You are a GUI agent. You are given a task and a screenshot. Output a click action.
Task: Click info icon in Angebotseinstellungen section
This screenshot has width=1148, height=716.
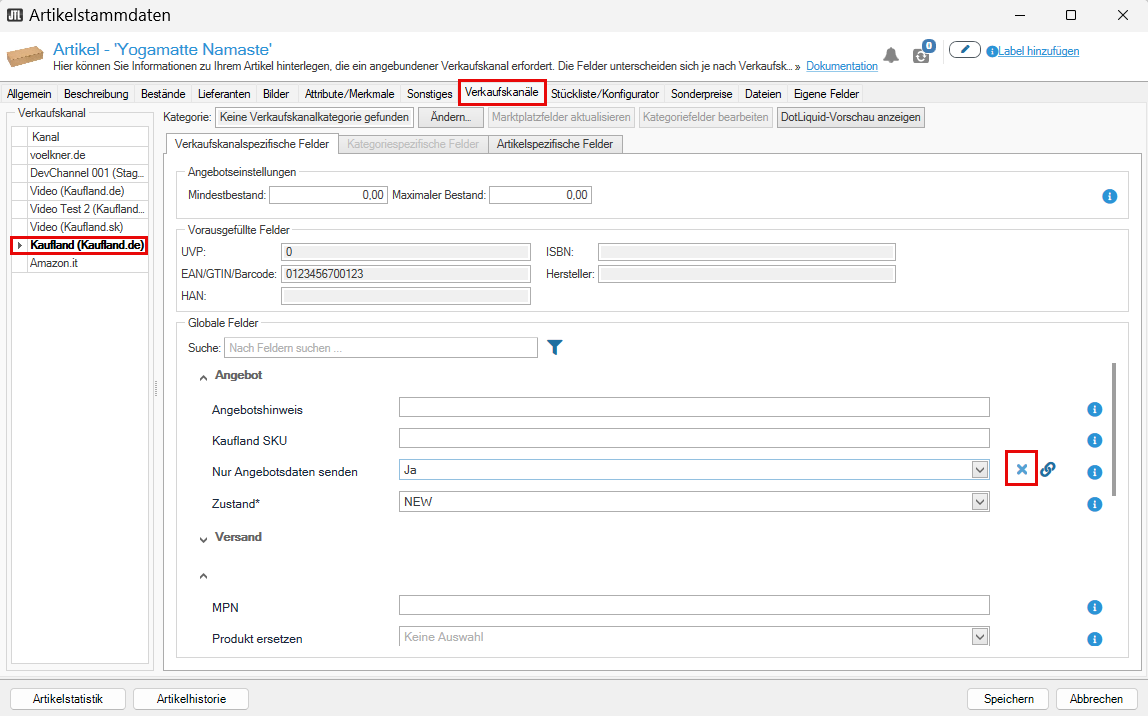[x=1109, y=196]
